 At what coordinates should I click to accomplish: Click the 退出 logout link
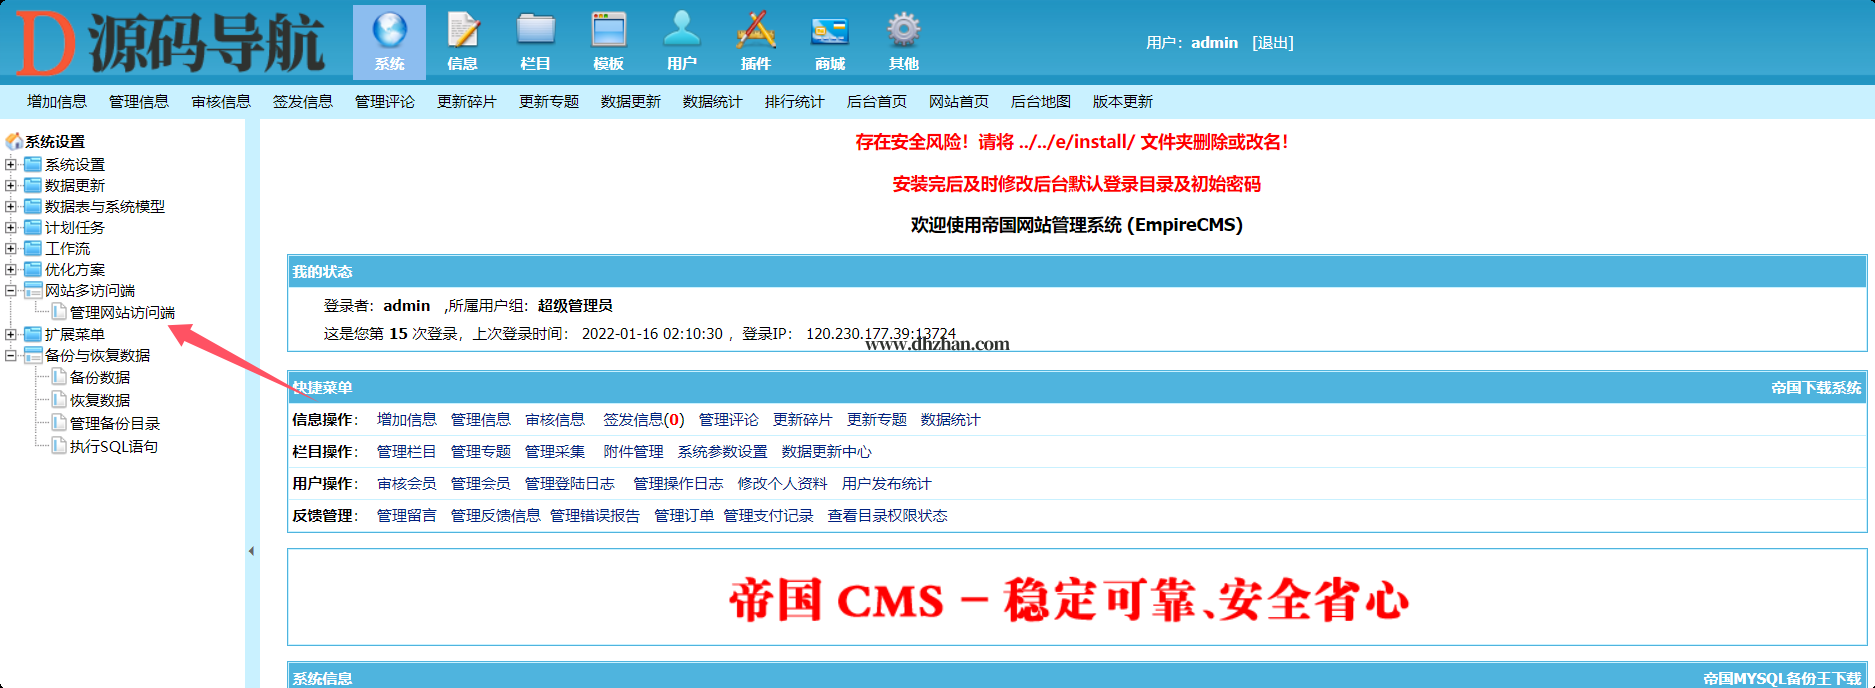tap(1272, 43)
